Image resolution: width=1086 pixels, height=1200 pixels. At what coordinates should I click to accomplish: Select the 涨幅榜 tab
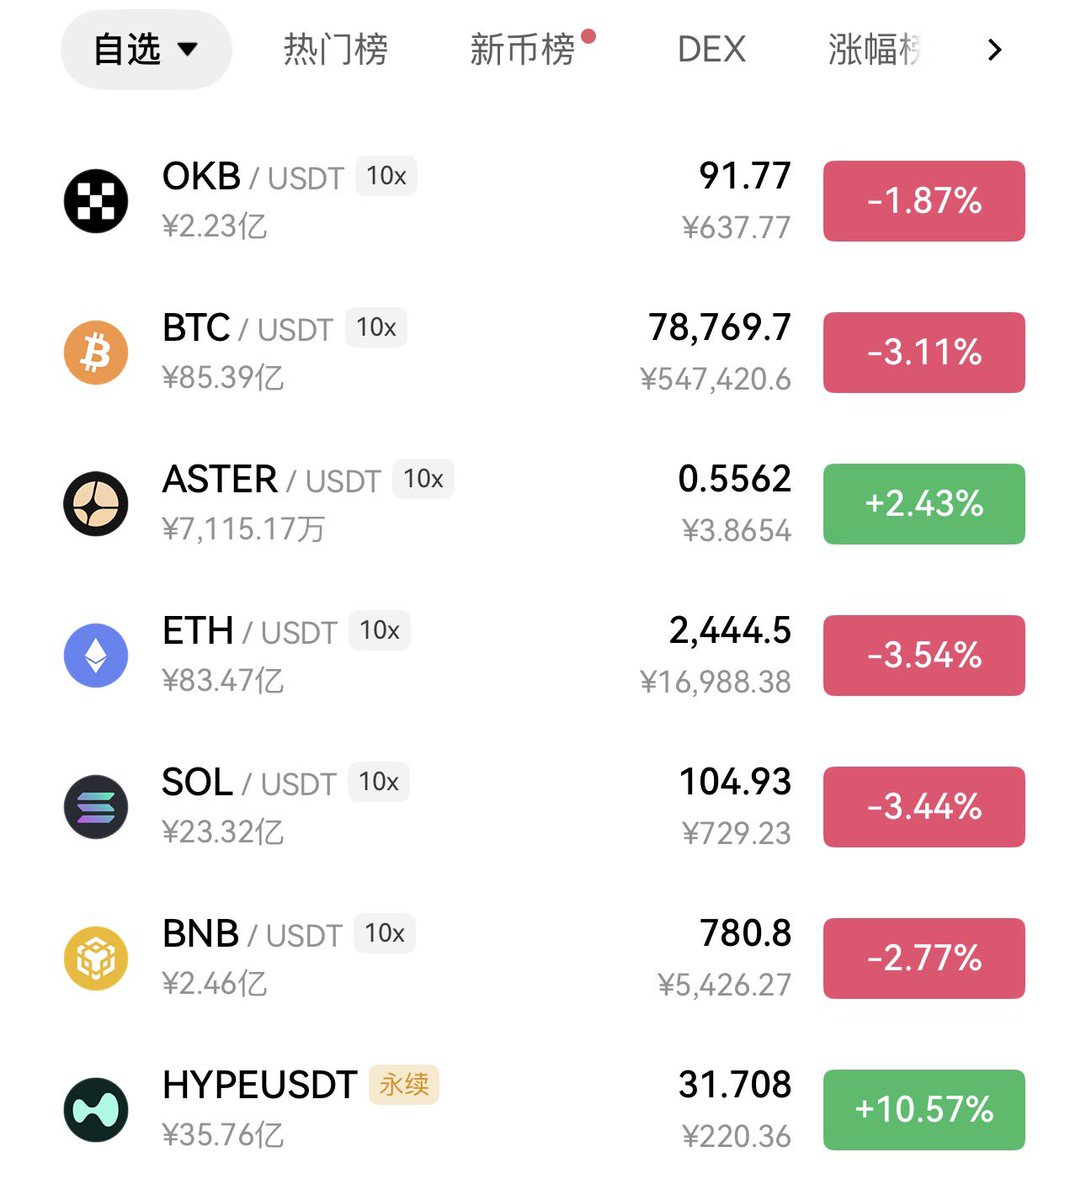[x=874, y=49]
